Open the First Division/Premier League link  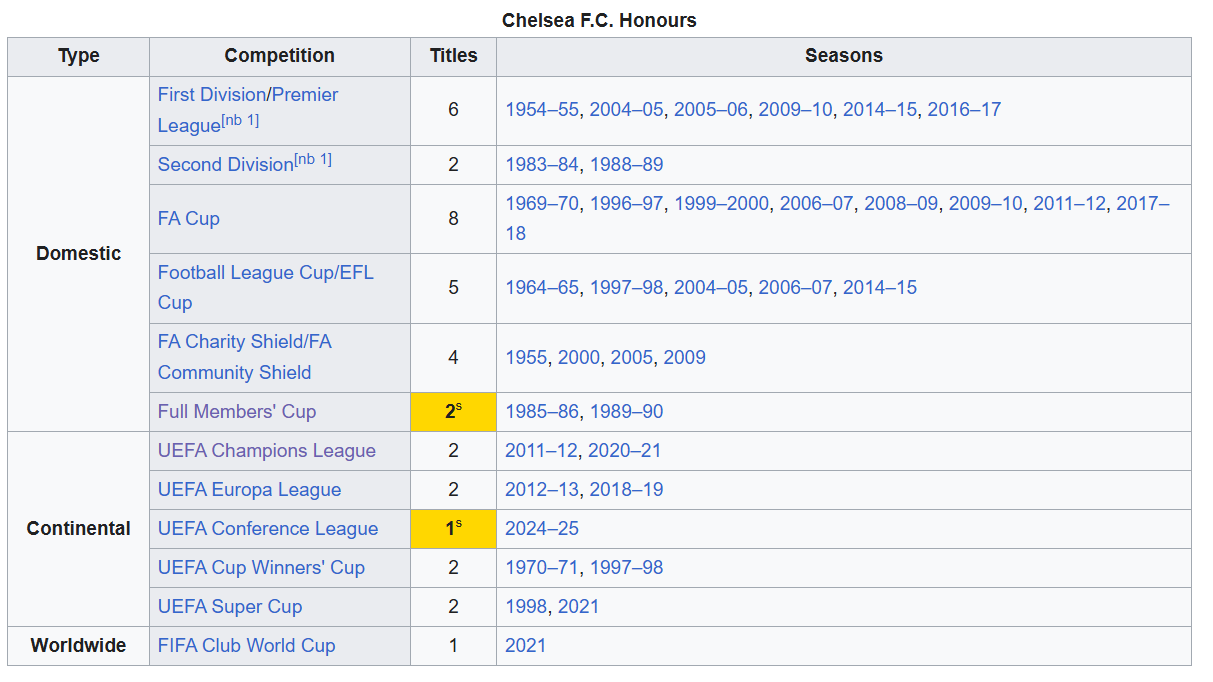pyautogui.click(x=248, y=110)
